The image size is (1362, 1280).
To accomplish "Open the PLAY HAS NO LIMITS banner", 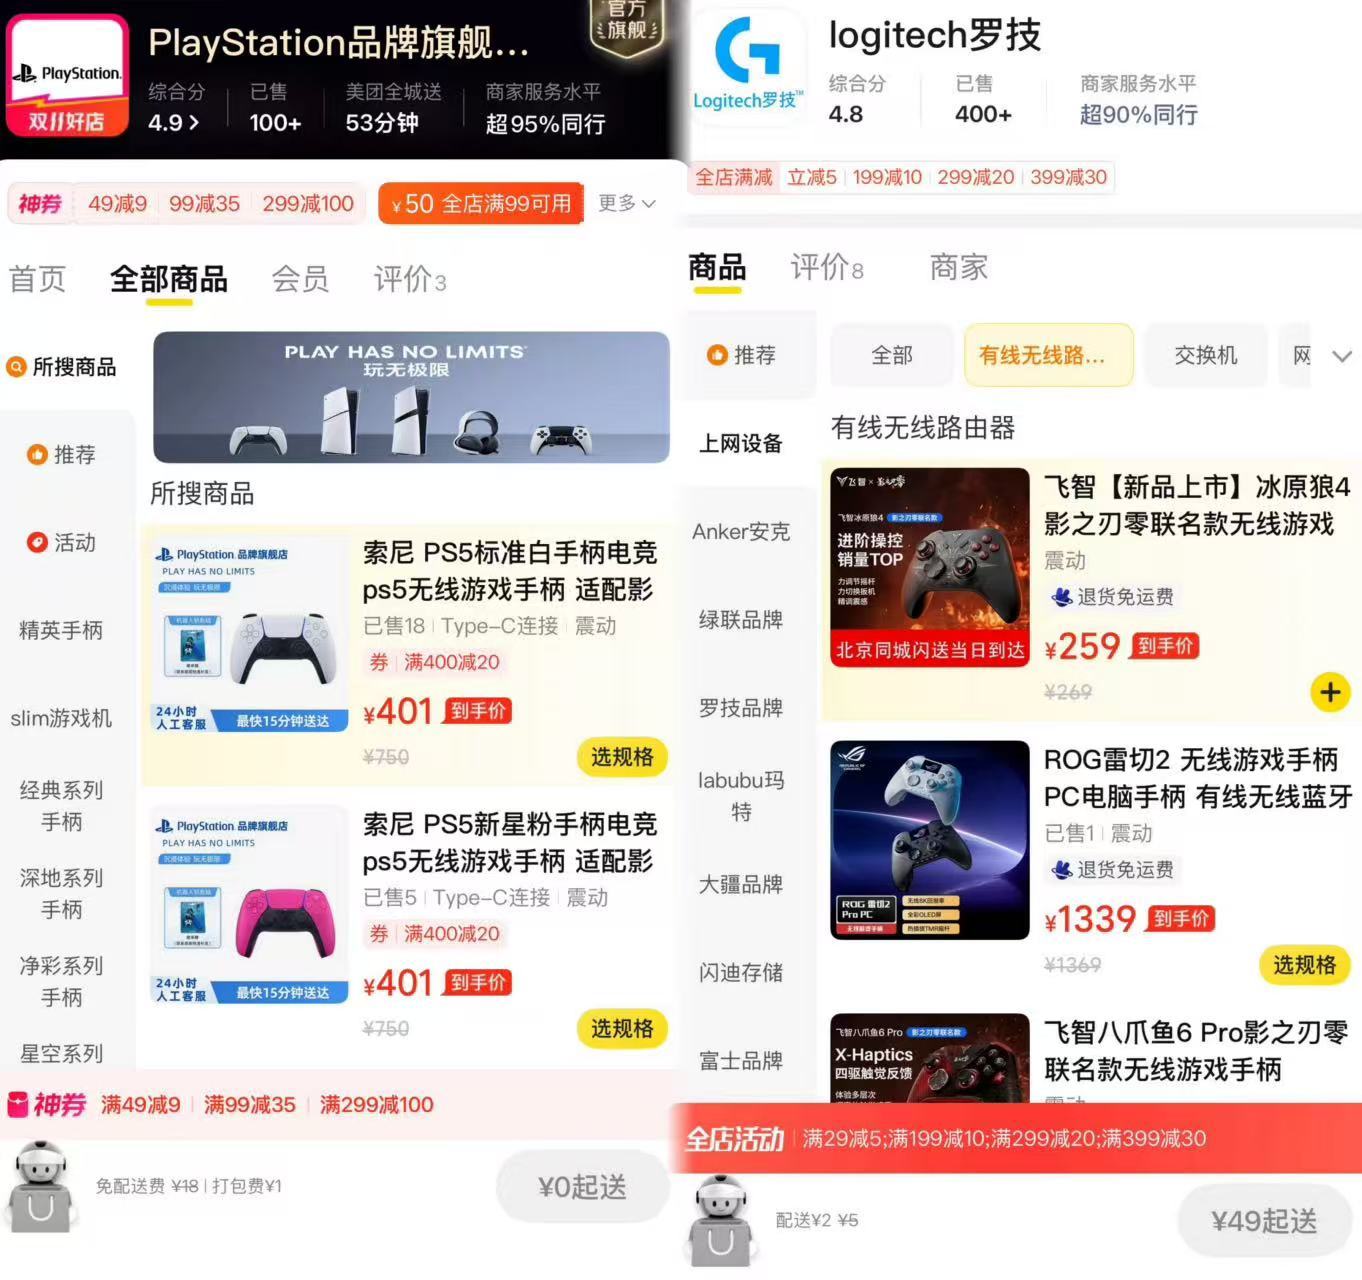I will point(411,397).
